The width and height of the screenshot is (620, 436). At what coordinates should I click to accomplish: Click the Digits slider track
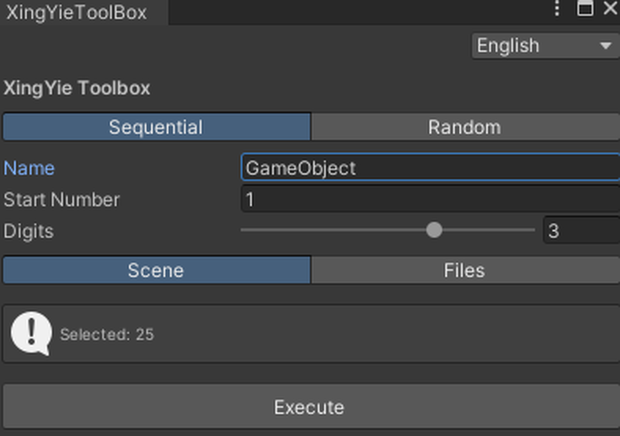pos(388,230)
